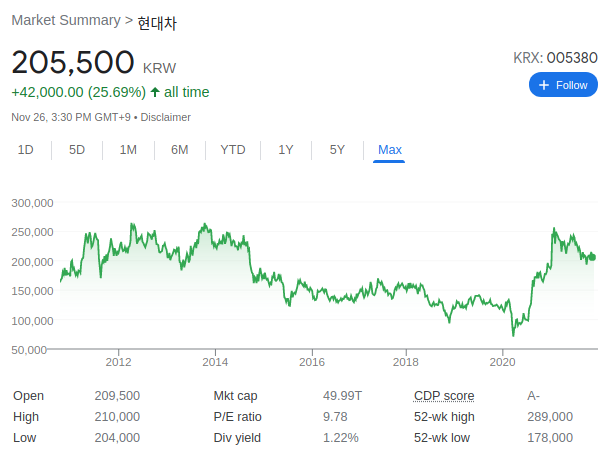Click the 300,000 y-axis label
The image size is (607, 458).
[x=33, y=203]
